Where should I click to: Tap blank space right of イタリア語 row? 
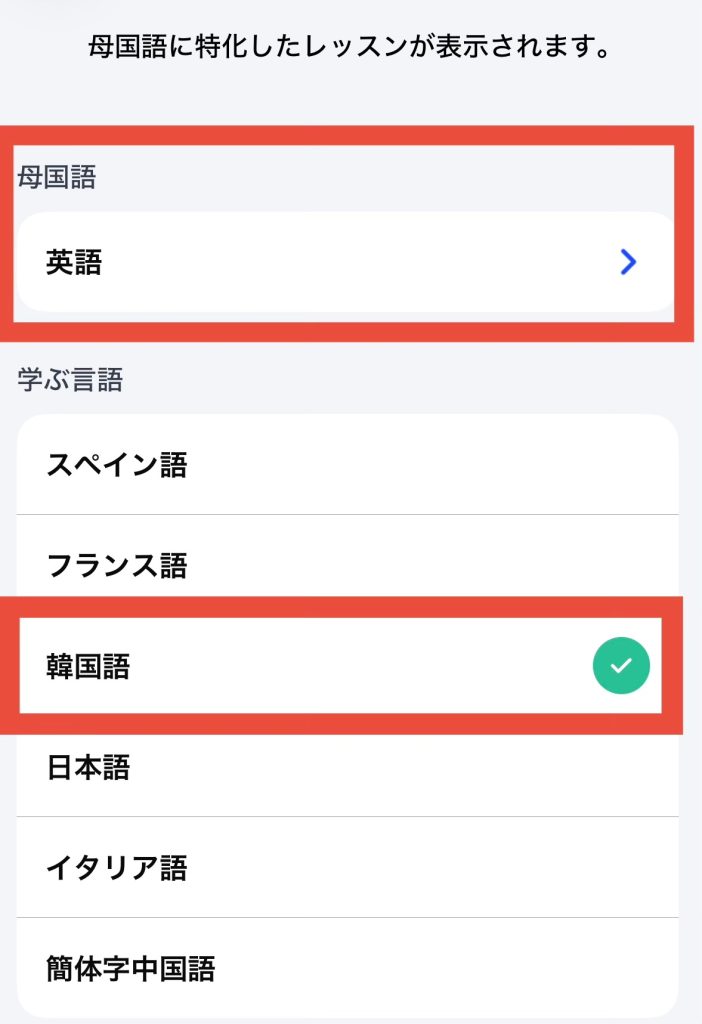click(431, 867)
